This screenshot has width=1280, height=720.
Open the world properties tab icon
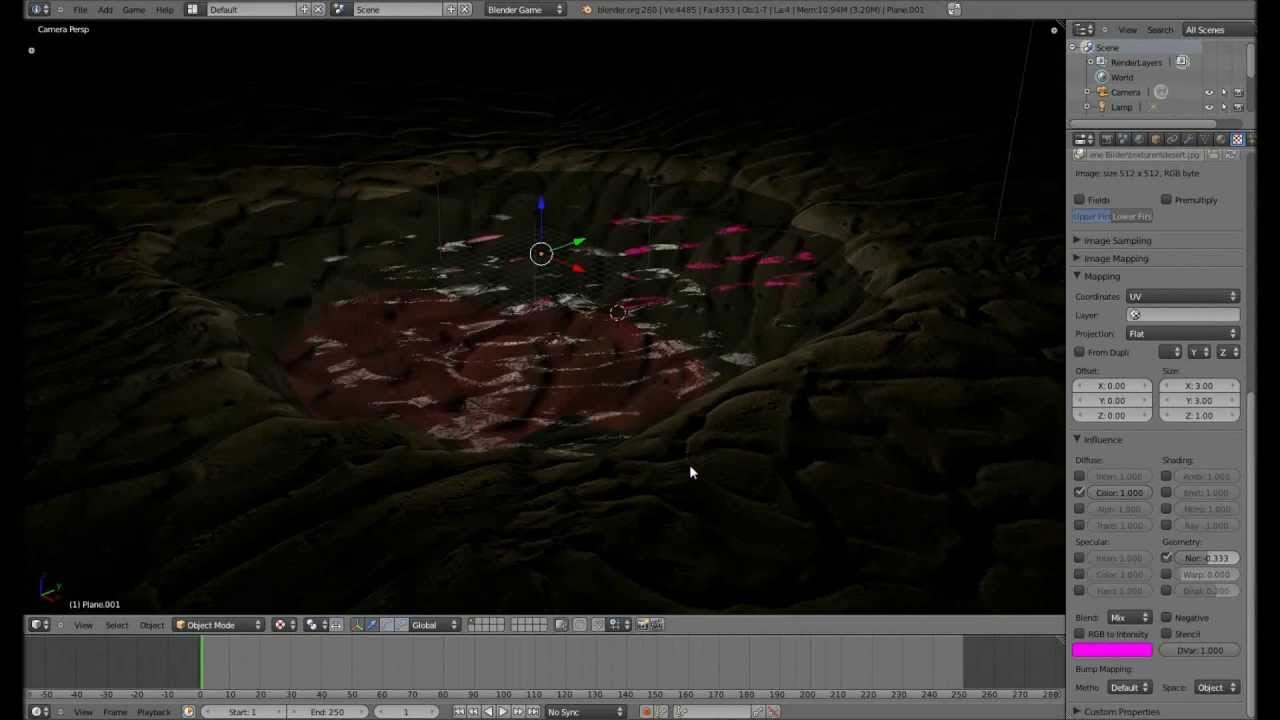click(1139, 140)
